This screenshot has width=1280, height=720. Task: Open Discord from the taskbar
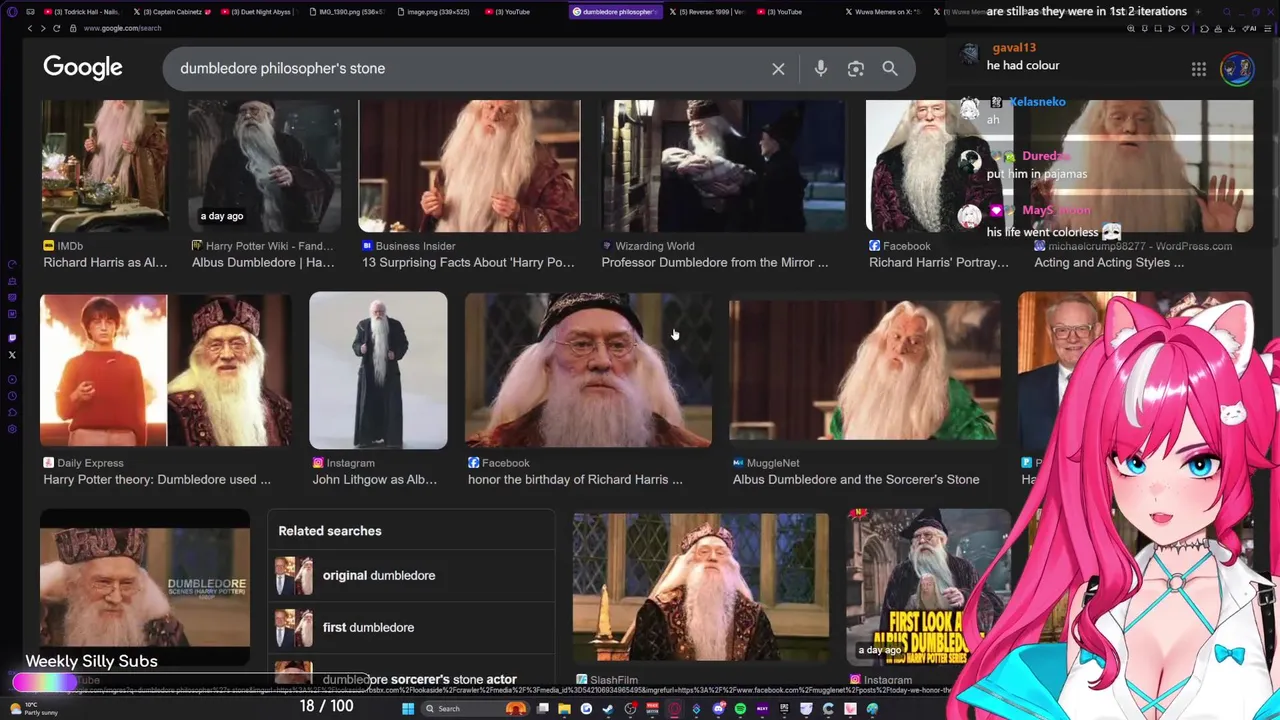719,709
